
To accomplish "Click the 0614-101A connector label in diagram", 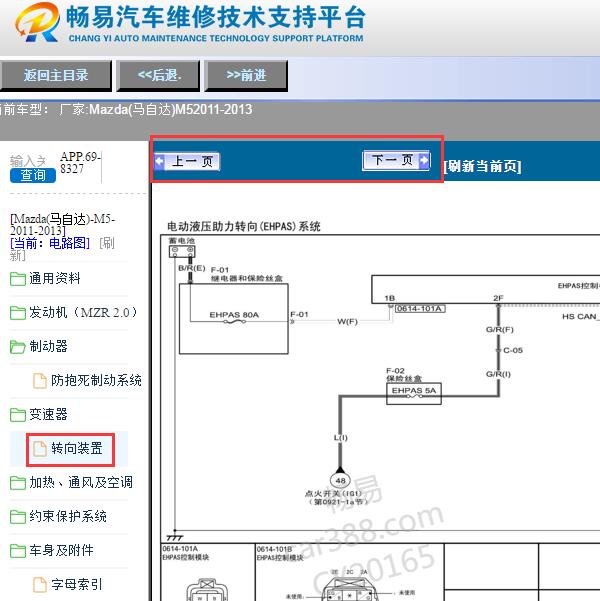I will pyautogui.click(x=420, y=309).
